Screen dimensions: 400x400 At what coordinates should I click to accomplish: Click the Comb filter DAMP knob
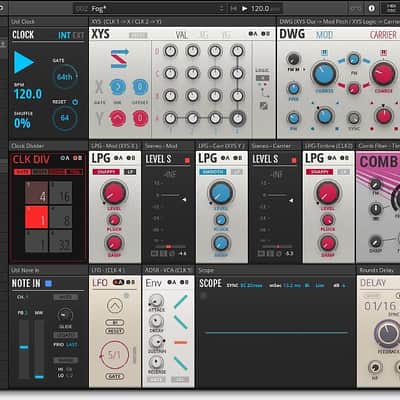tap(376, 242)
